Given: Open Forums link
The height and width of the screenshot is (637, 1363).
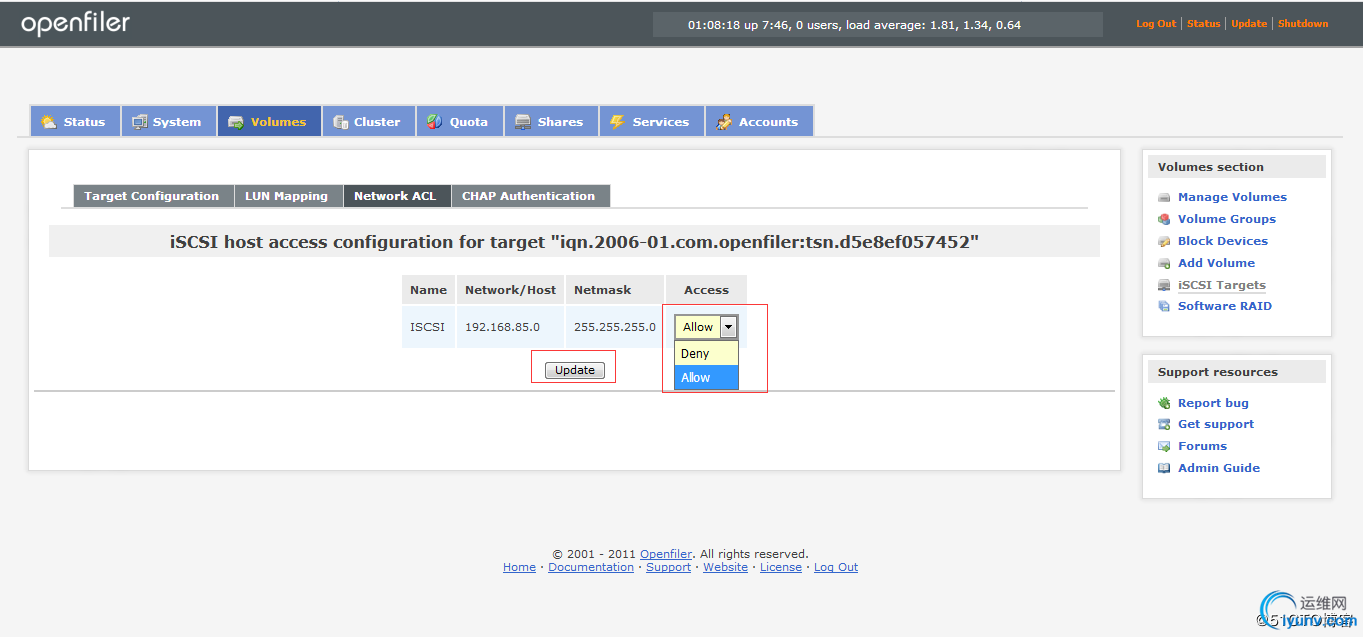Looking at the screenshot, I should (1202, 446).
